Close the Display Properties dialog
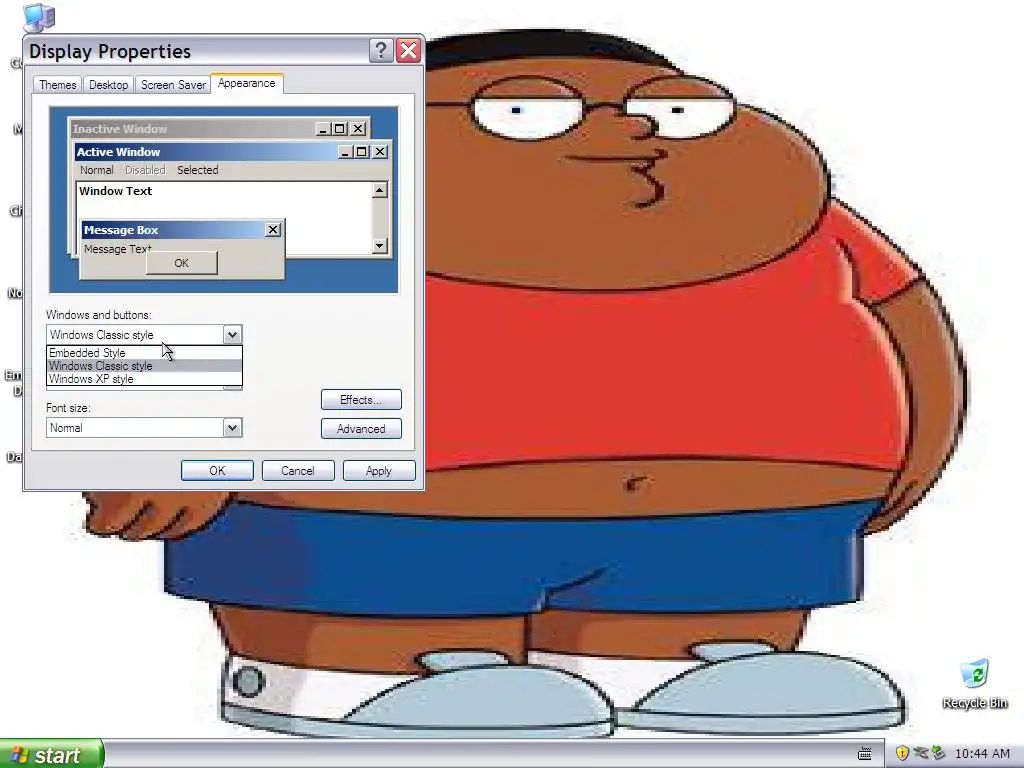1024x768 pixels. point(409,50)
